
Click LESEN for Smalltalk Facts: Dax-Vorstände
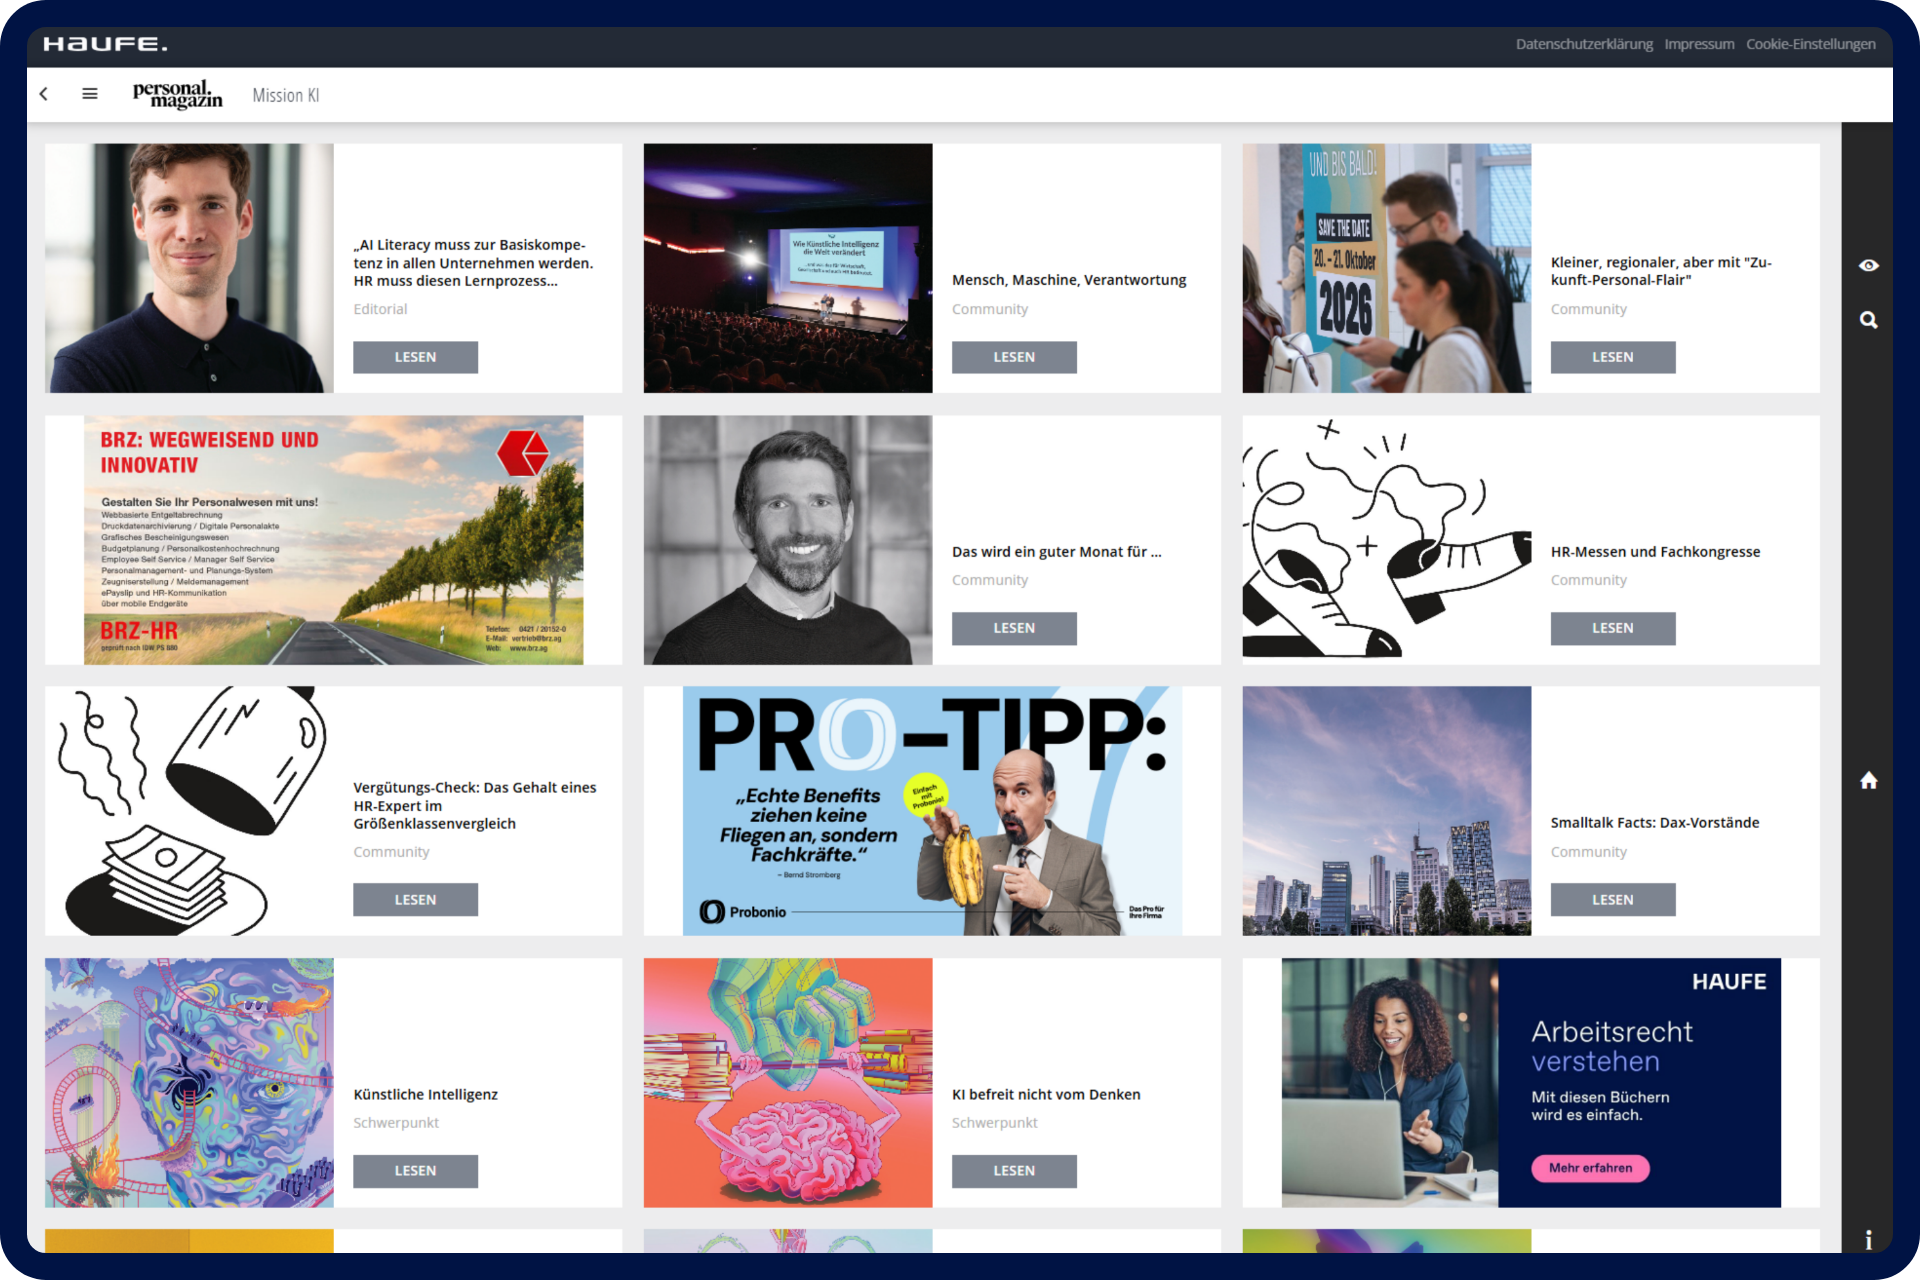[x=1612, y=900]
